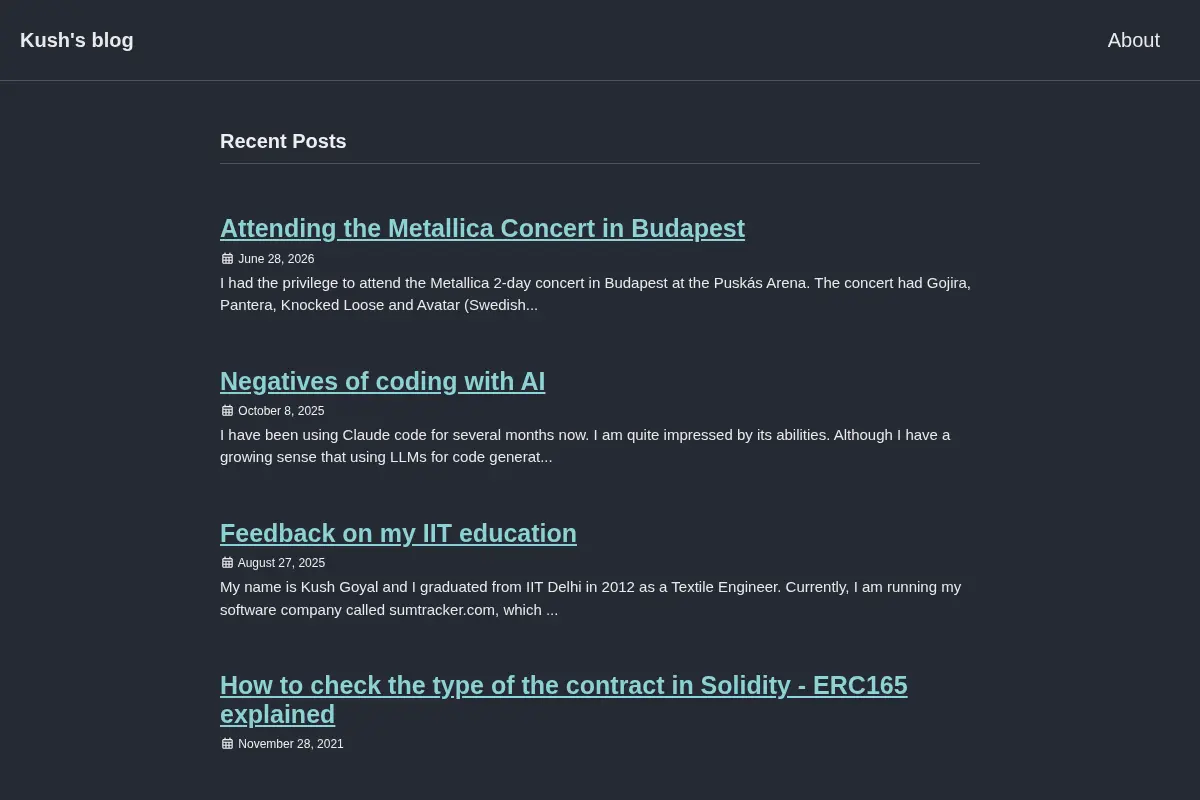Click the excerpt mentioning Kush Goyal and sumtracker.com
The height and width of the screenshot is (800, 1200).
tap(590, 598)
